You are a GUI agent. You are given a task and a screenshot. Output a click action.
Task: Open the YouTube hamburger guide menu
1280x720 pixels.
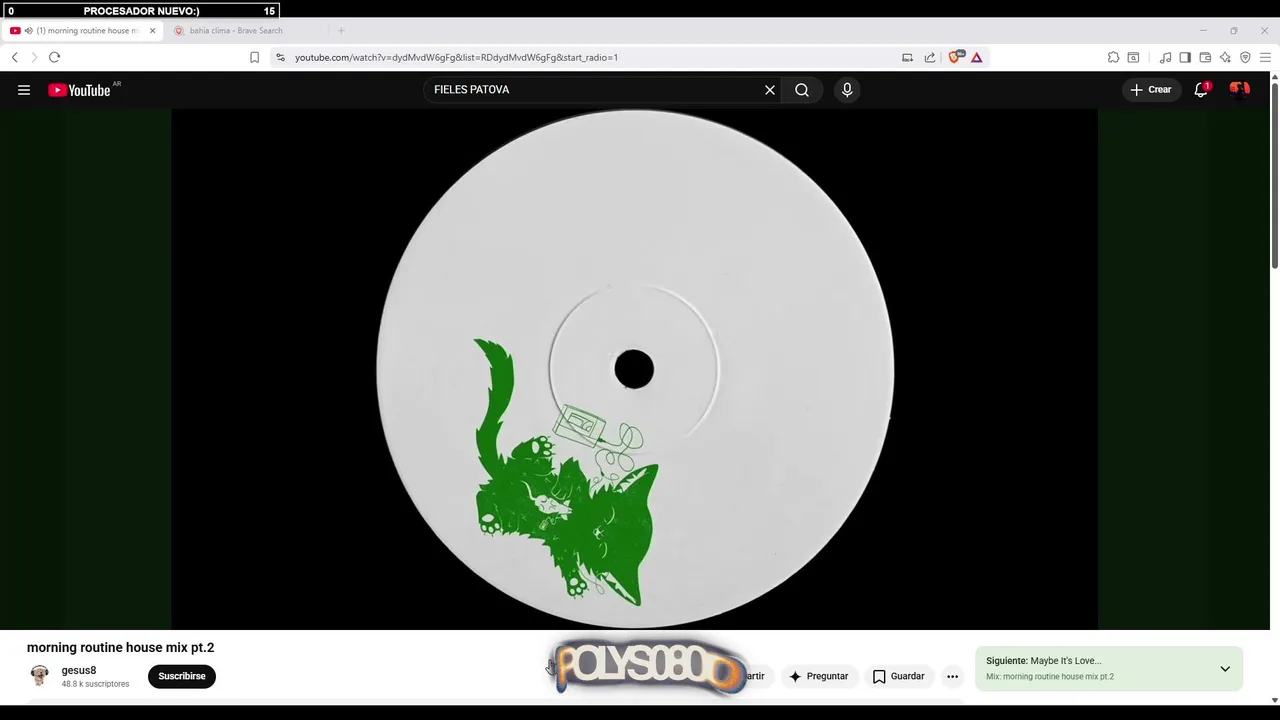24,90
